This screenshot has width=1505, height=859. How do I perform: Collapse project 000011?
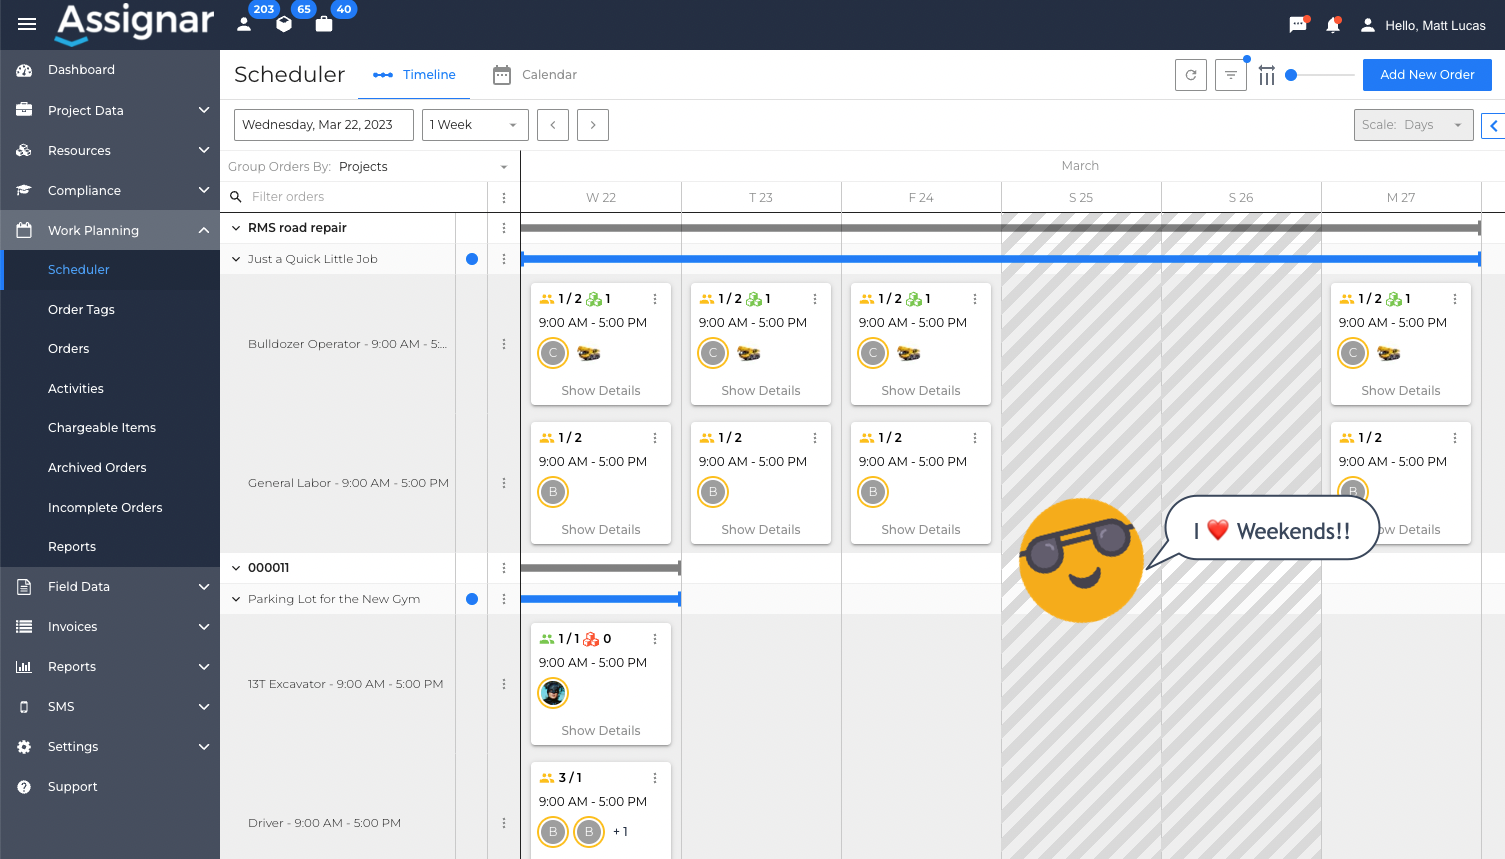click(236, 568)
